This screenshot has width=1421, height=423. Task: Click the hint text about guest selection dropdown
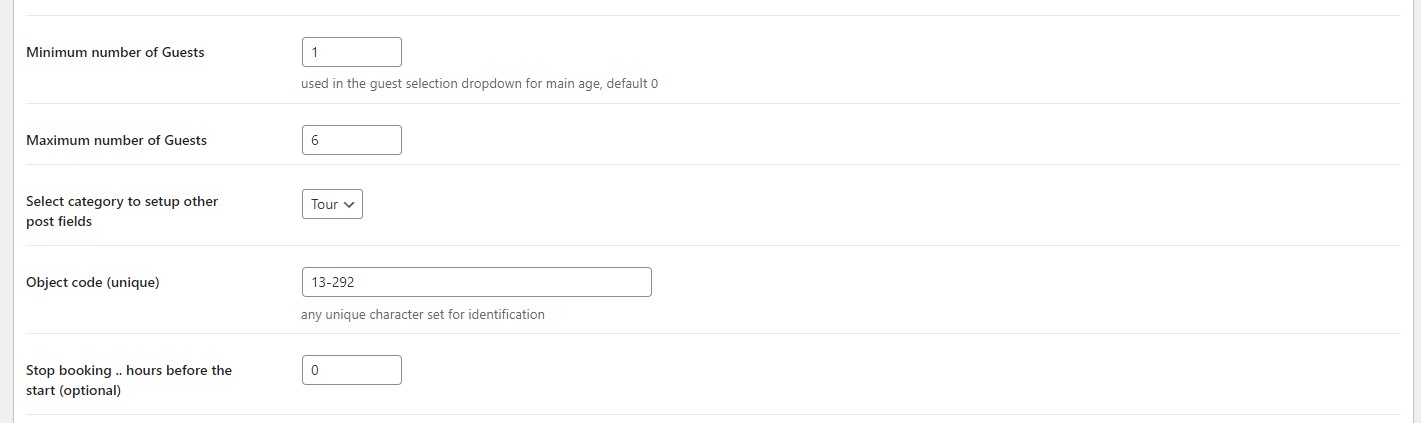[479, 84]
